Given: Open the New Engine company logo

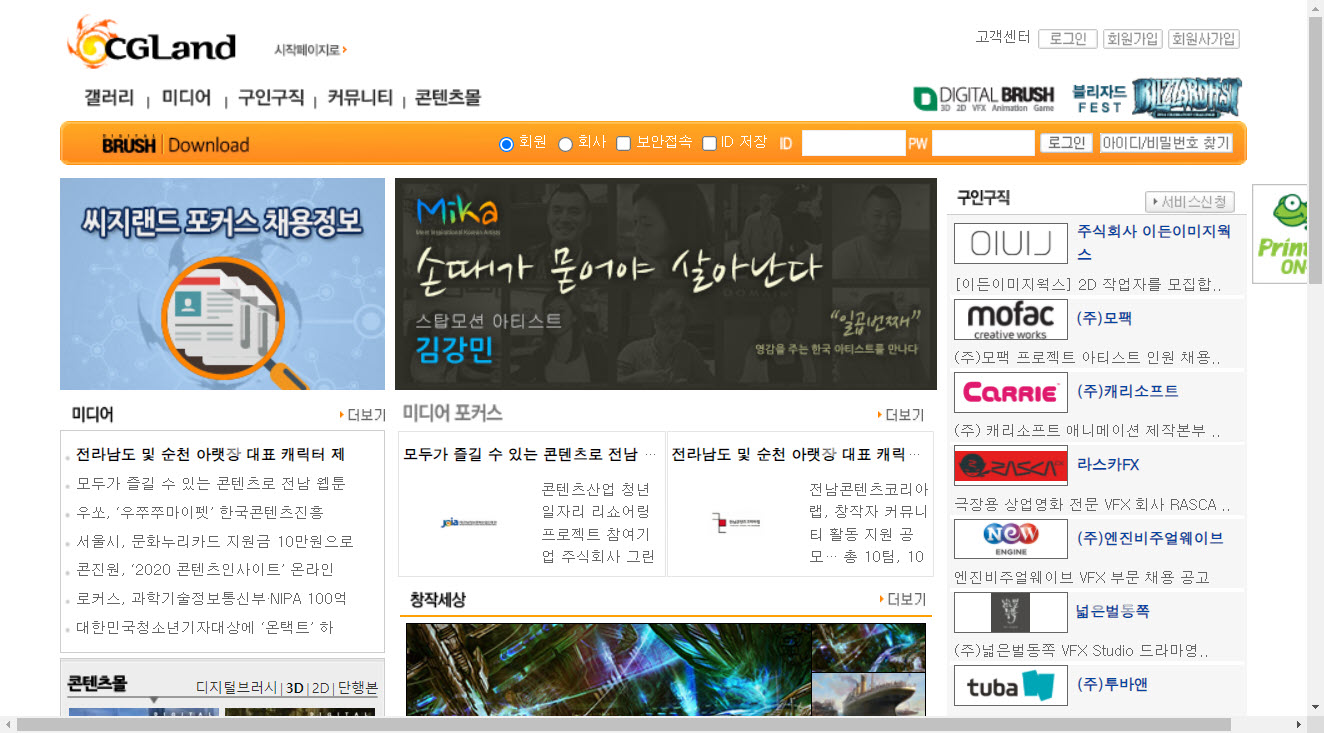Looking at the screenshot, I should (x=1010, y=538).
